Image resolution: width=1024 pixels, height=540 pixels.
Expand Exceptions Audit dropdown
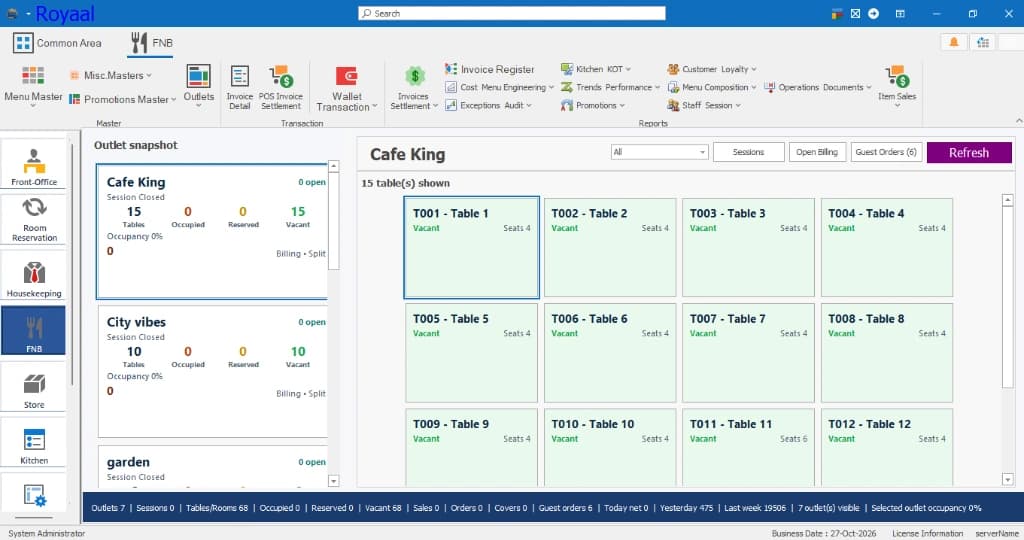point(488,105)
